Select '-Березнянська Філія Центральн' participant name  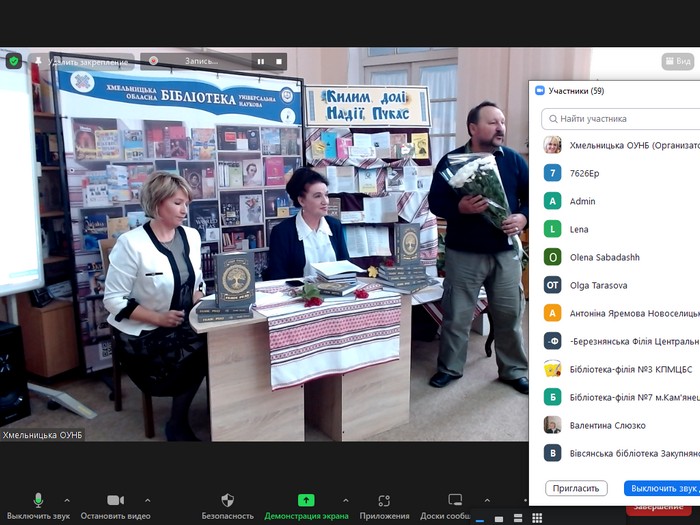click(x=635, y=342)
